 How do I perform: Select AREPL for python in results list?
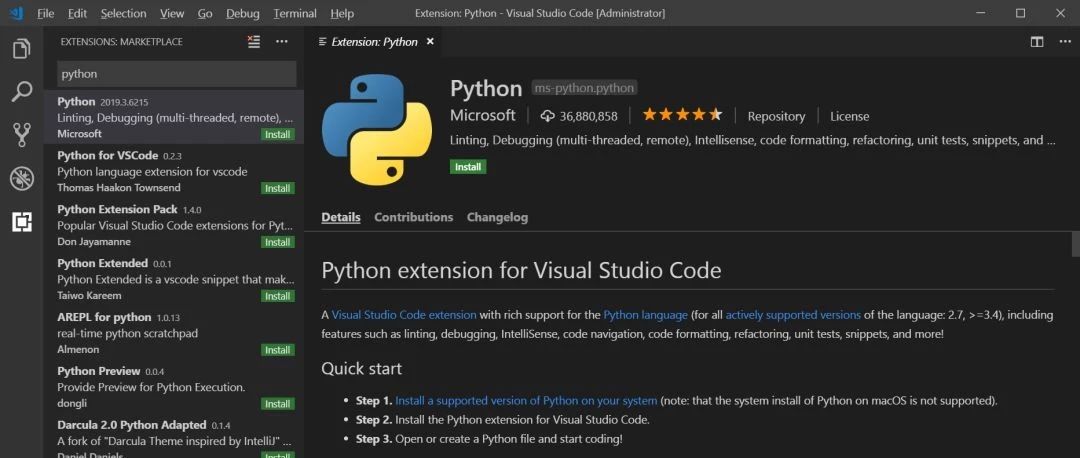tap(174, 333)
